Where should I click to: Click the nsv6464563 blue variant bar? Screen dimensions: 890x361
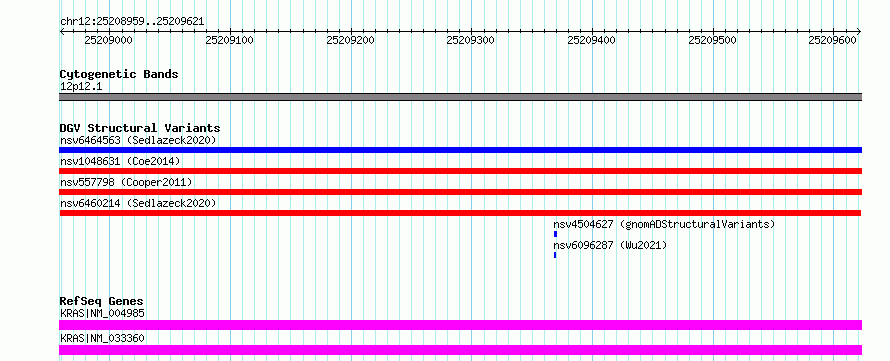tap(460, 150)
